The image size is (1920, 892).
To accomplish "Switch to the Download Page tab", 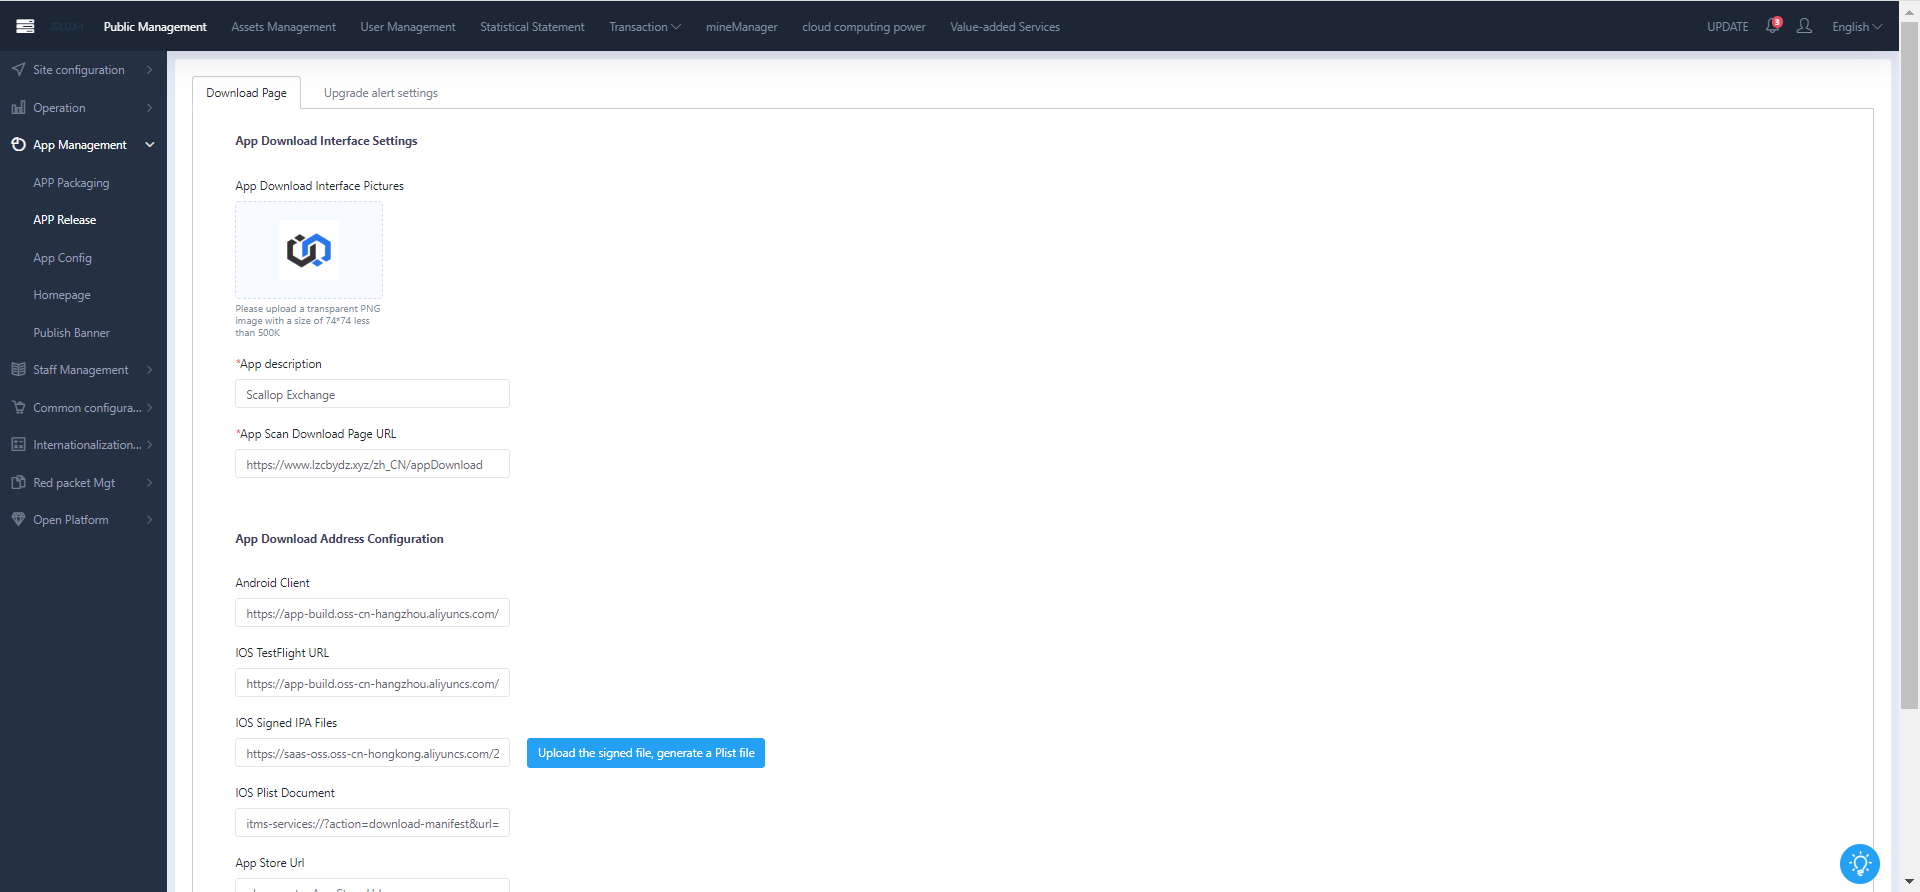I will coord(246,93).
